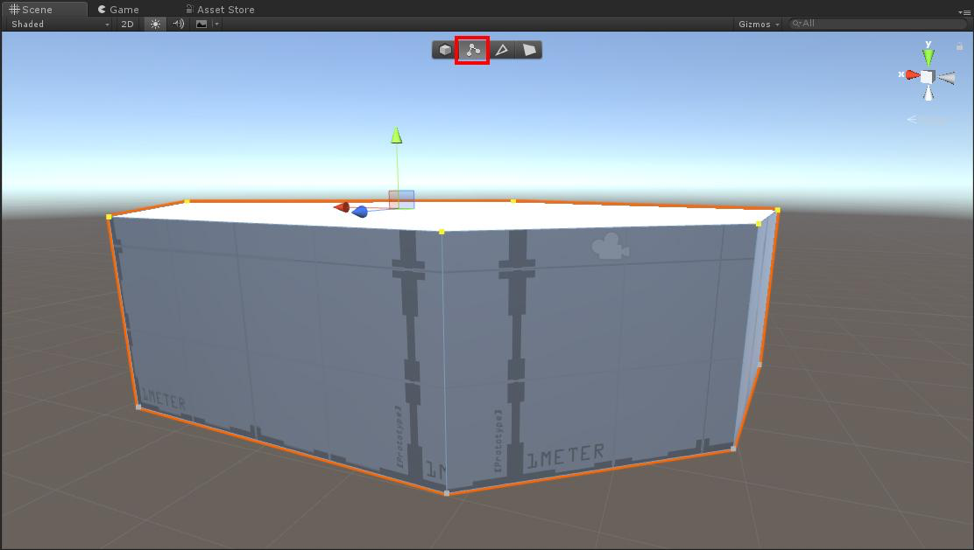Open the Shaded draw mode dropdown

(60, 24)
